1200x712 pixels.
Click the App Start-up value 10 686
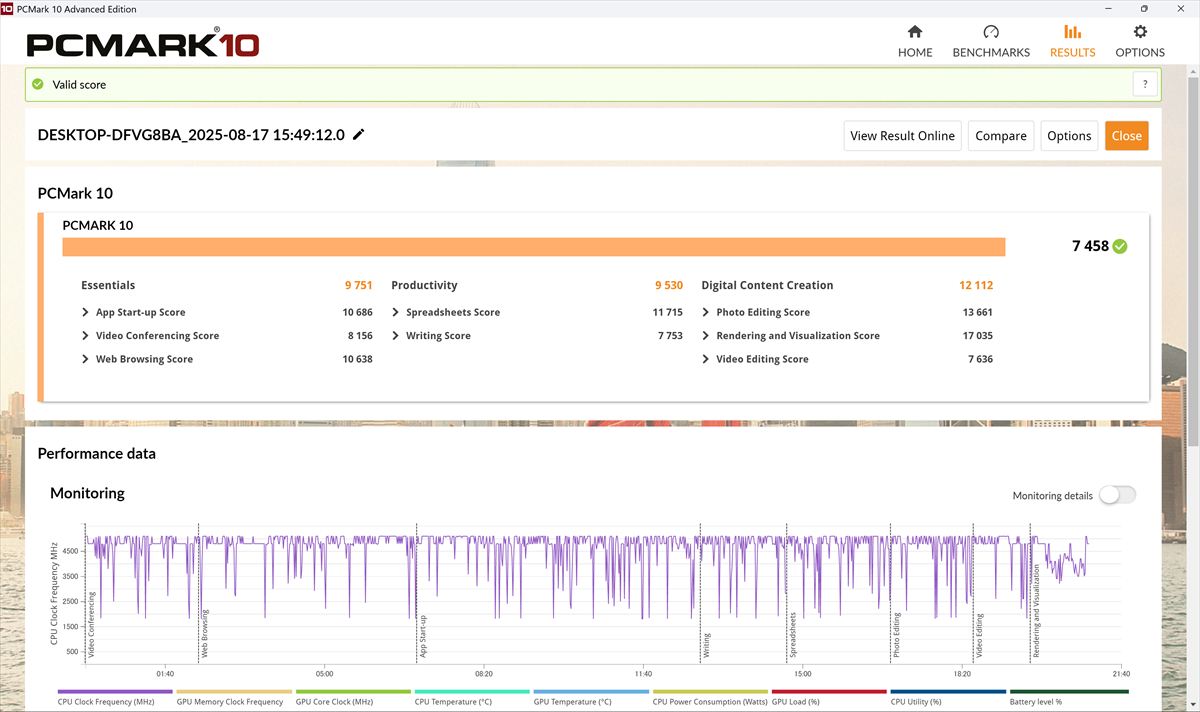(x=357, y=312)
